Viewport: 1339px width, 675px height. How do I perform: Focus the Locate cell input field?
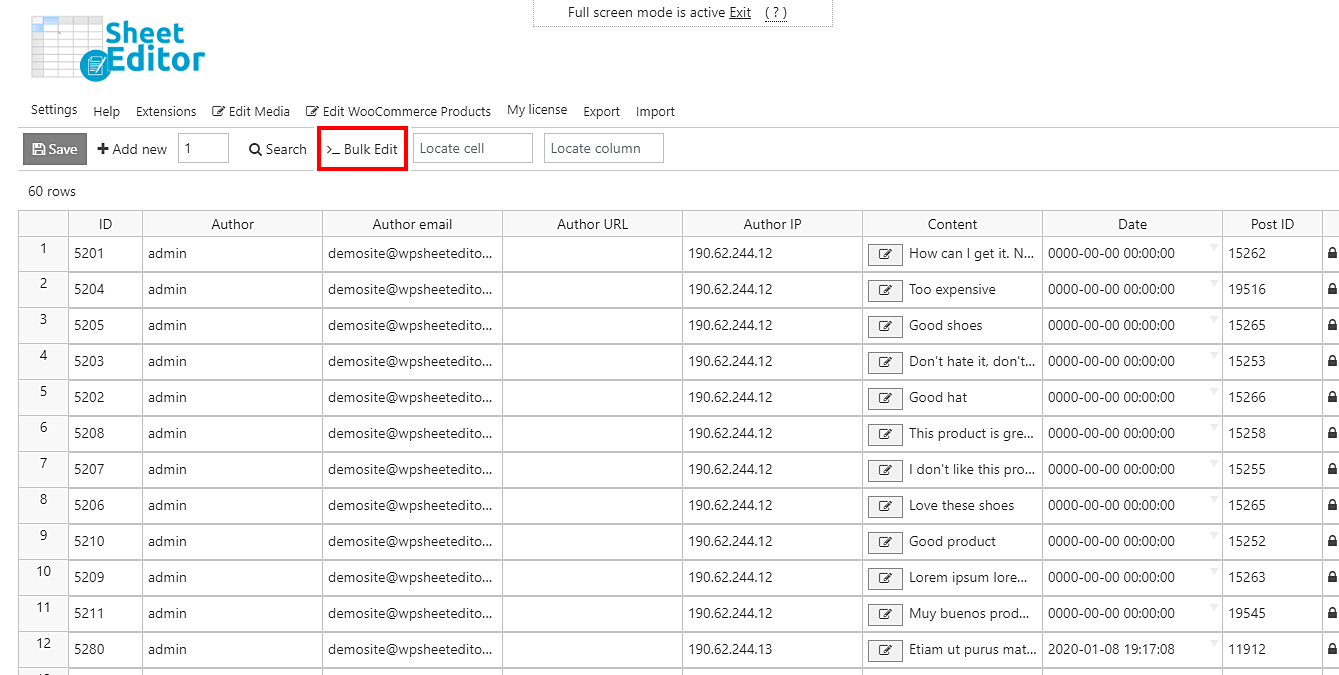(472, 148)
